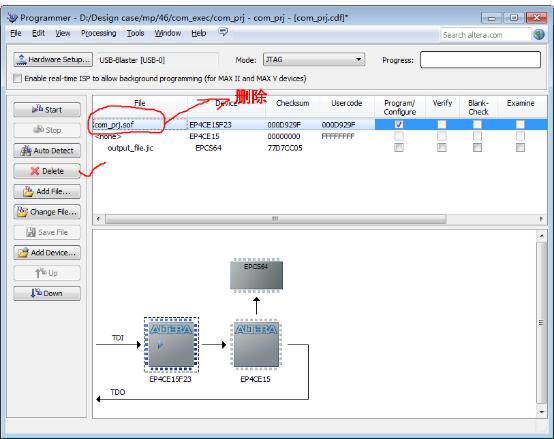This screenshot has width=554, height=439.
Task: Toggle Program/Configure for output_file.jic
Action: 399,148
